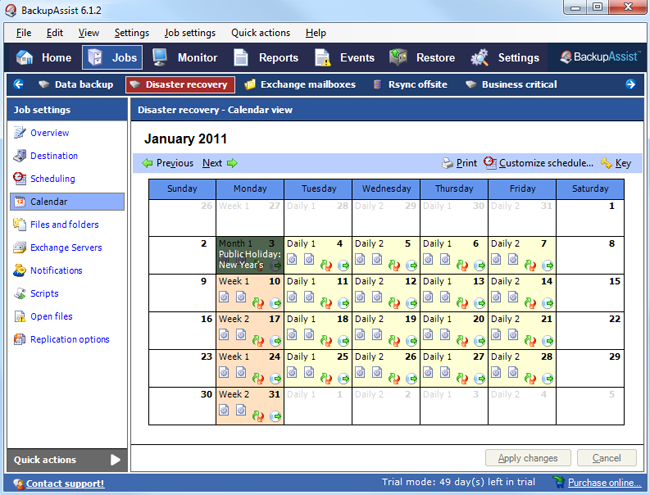Viewport: 650px width, 495px height.
Task: Open the Scheduling job setting
Action: click(x=53, y=179)
